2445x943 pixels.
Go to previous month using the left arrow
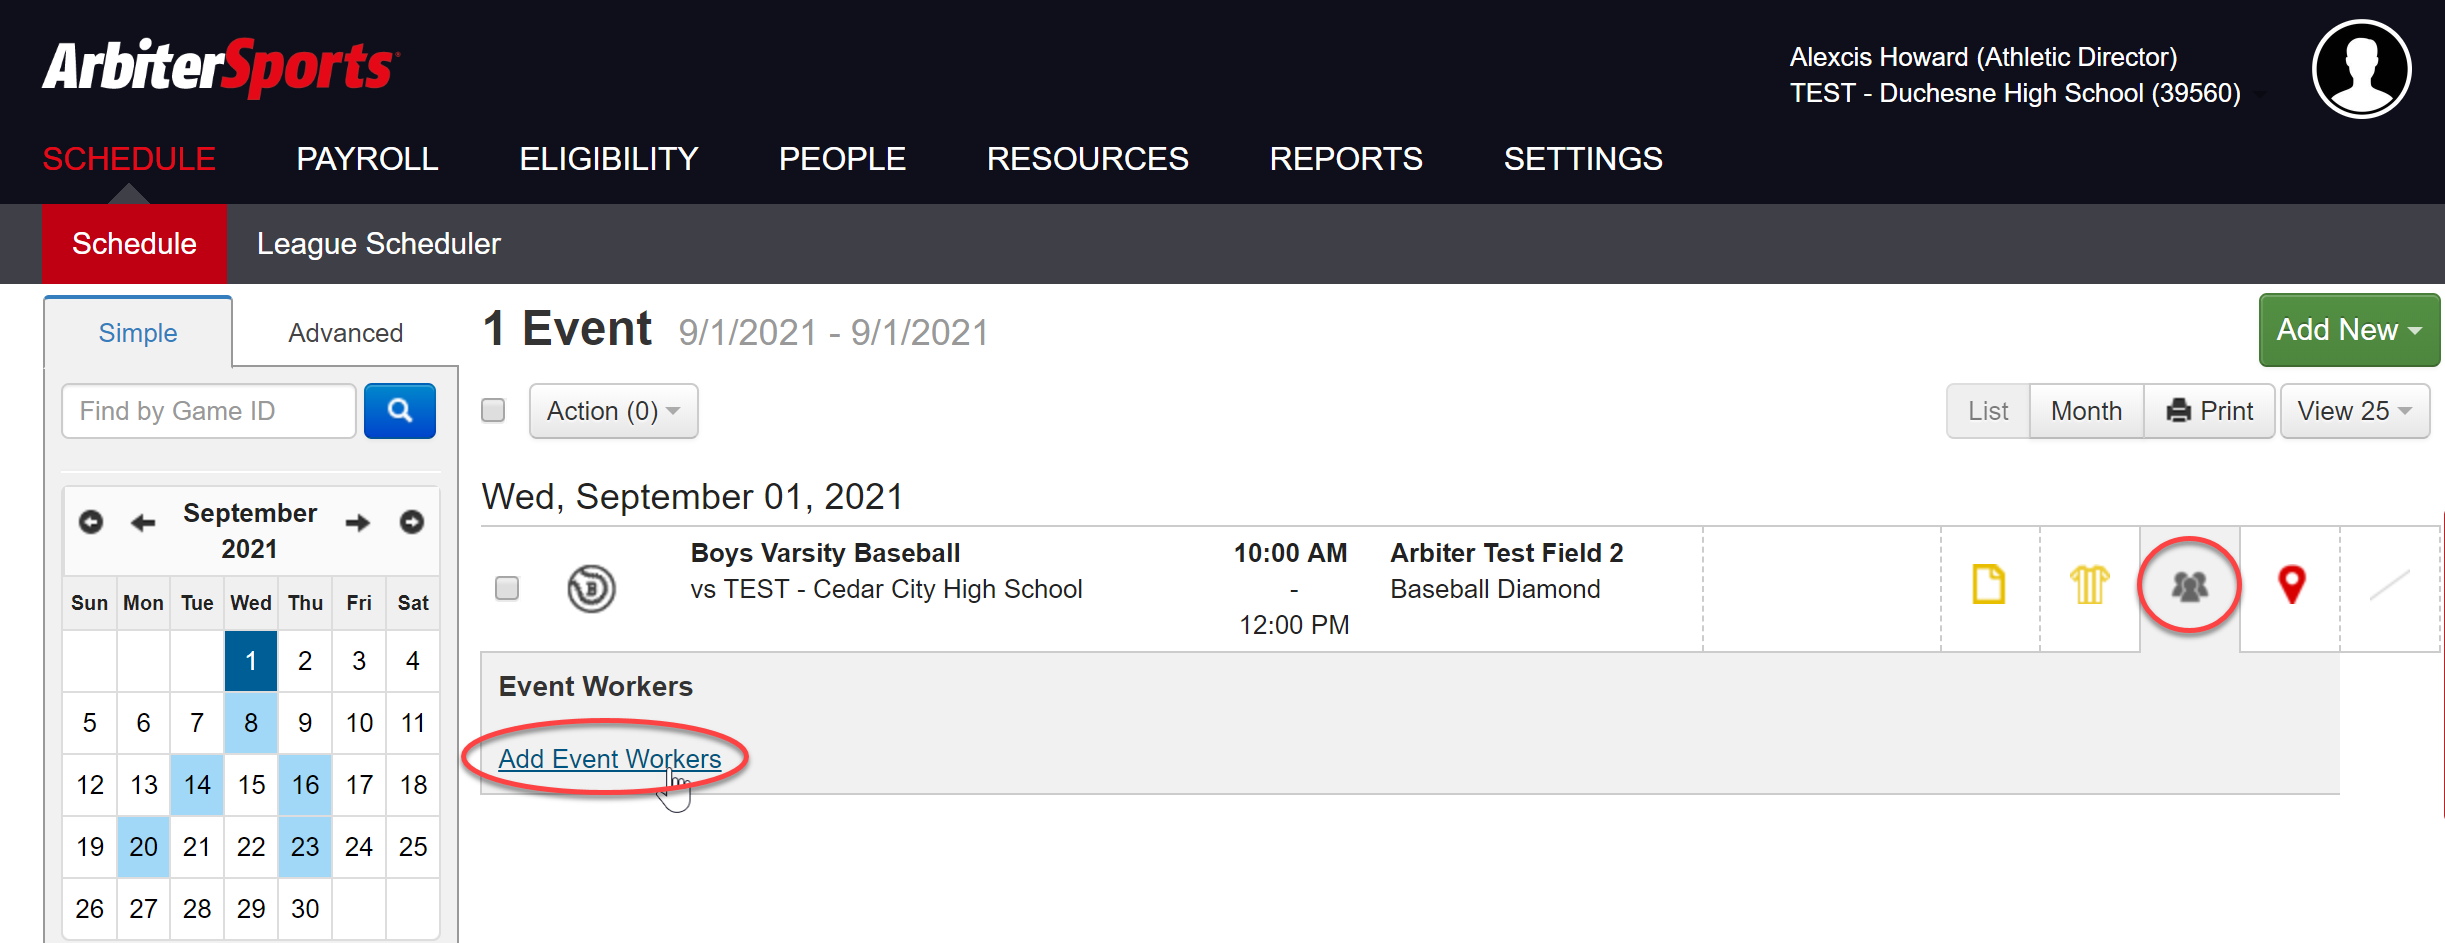coord(144,522)
